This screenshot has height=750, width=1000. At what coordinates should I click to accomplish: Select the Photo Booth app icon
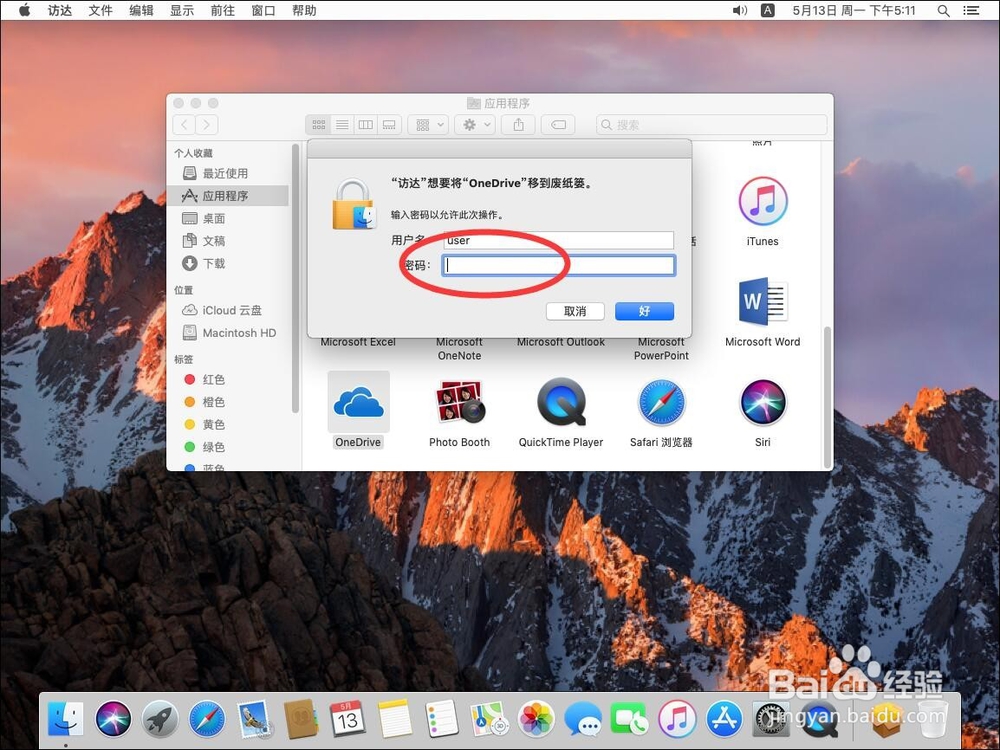(x=459, y=403)
